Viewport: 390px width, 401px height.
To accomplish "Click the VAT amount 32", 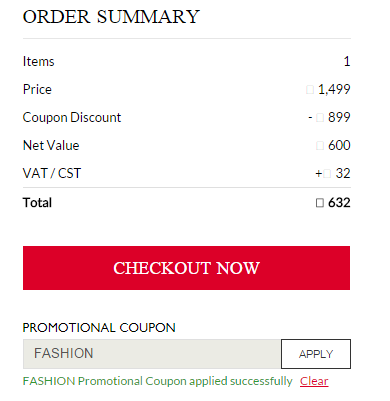I will tap(343, 173).
